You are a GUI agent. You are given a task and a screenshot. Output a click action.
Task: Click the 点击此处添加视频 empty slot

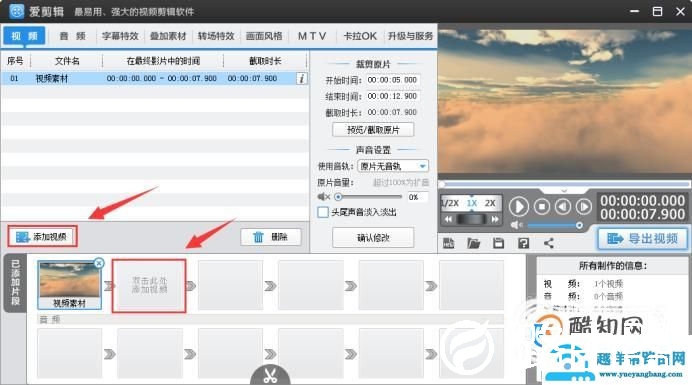point(149,285)
